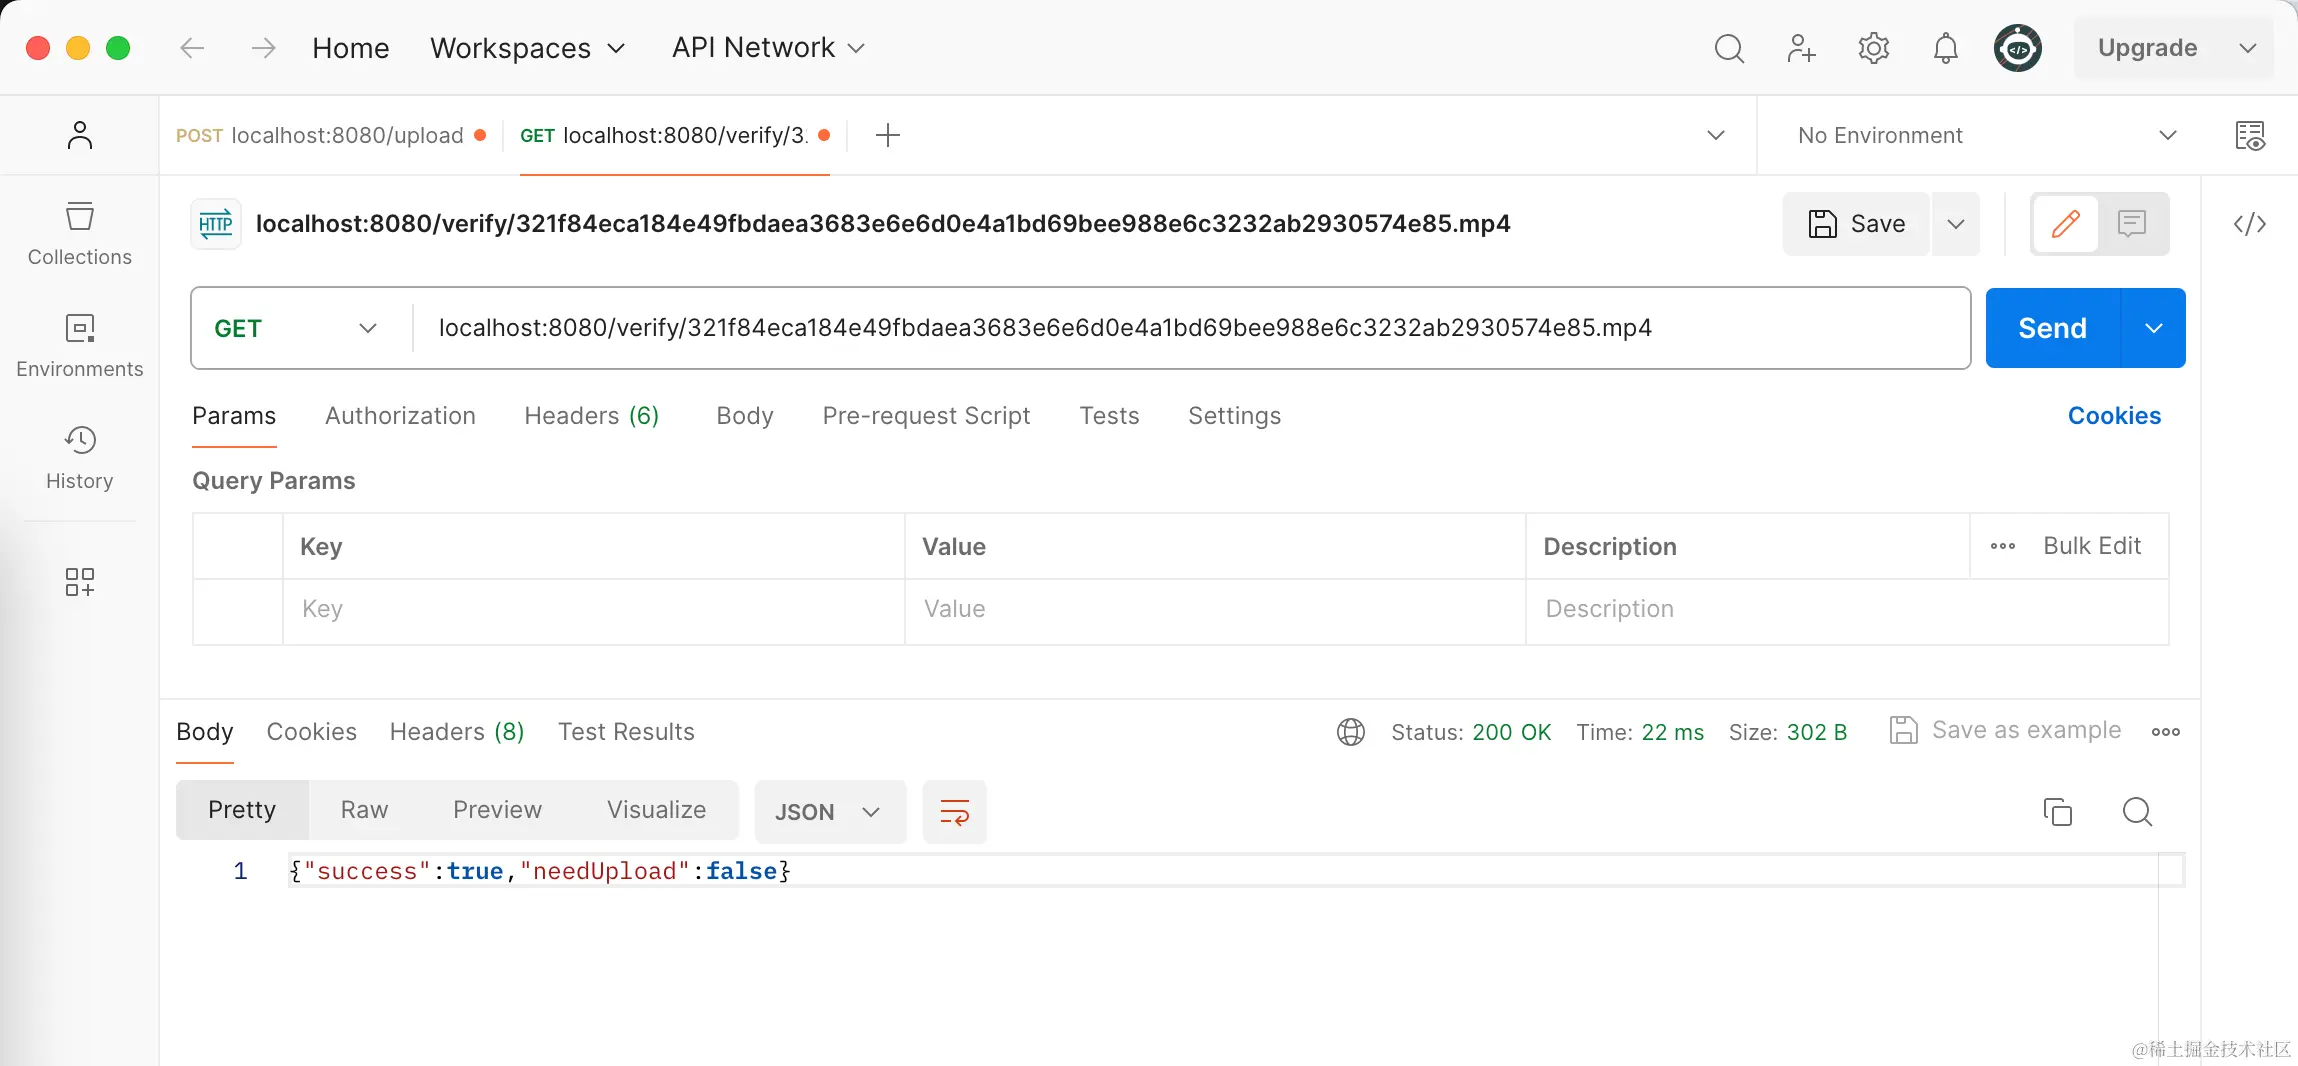Image resolution: width=2298 pixels, height=1066 pixels.
Task: Open the user avatar menu
Action: click(2018, 48)
